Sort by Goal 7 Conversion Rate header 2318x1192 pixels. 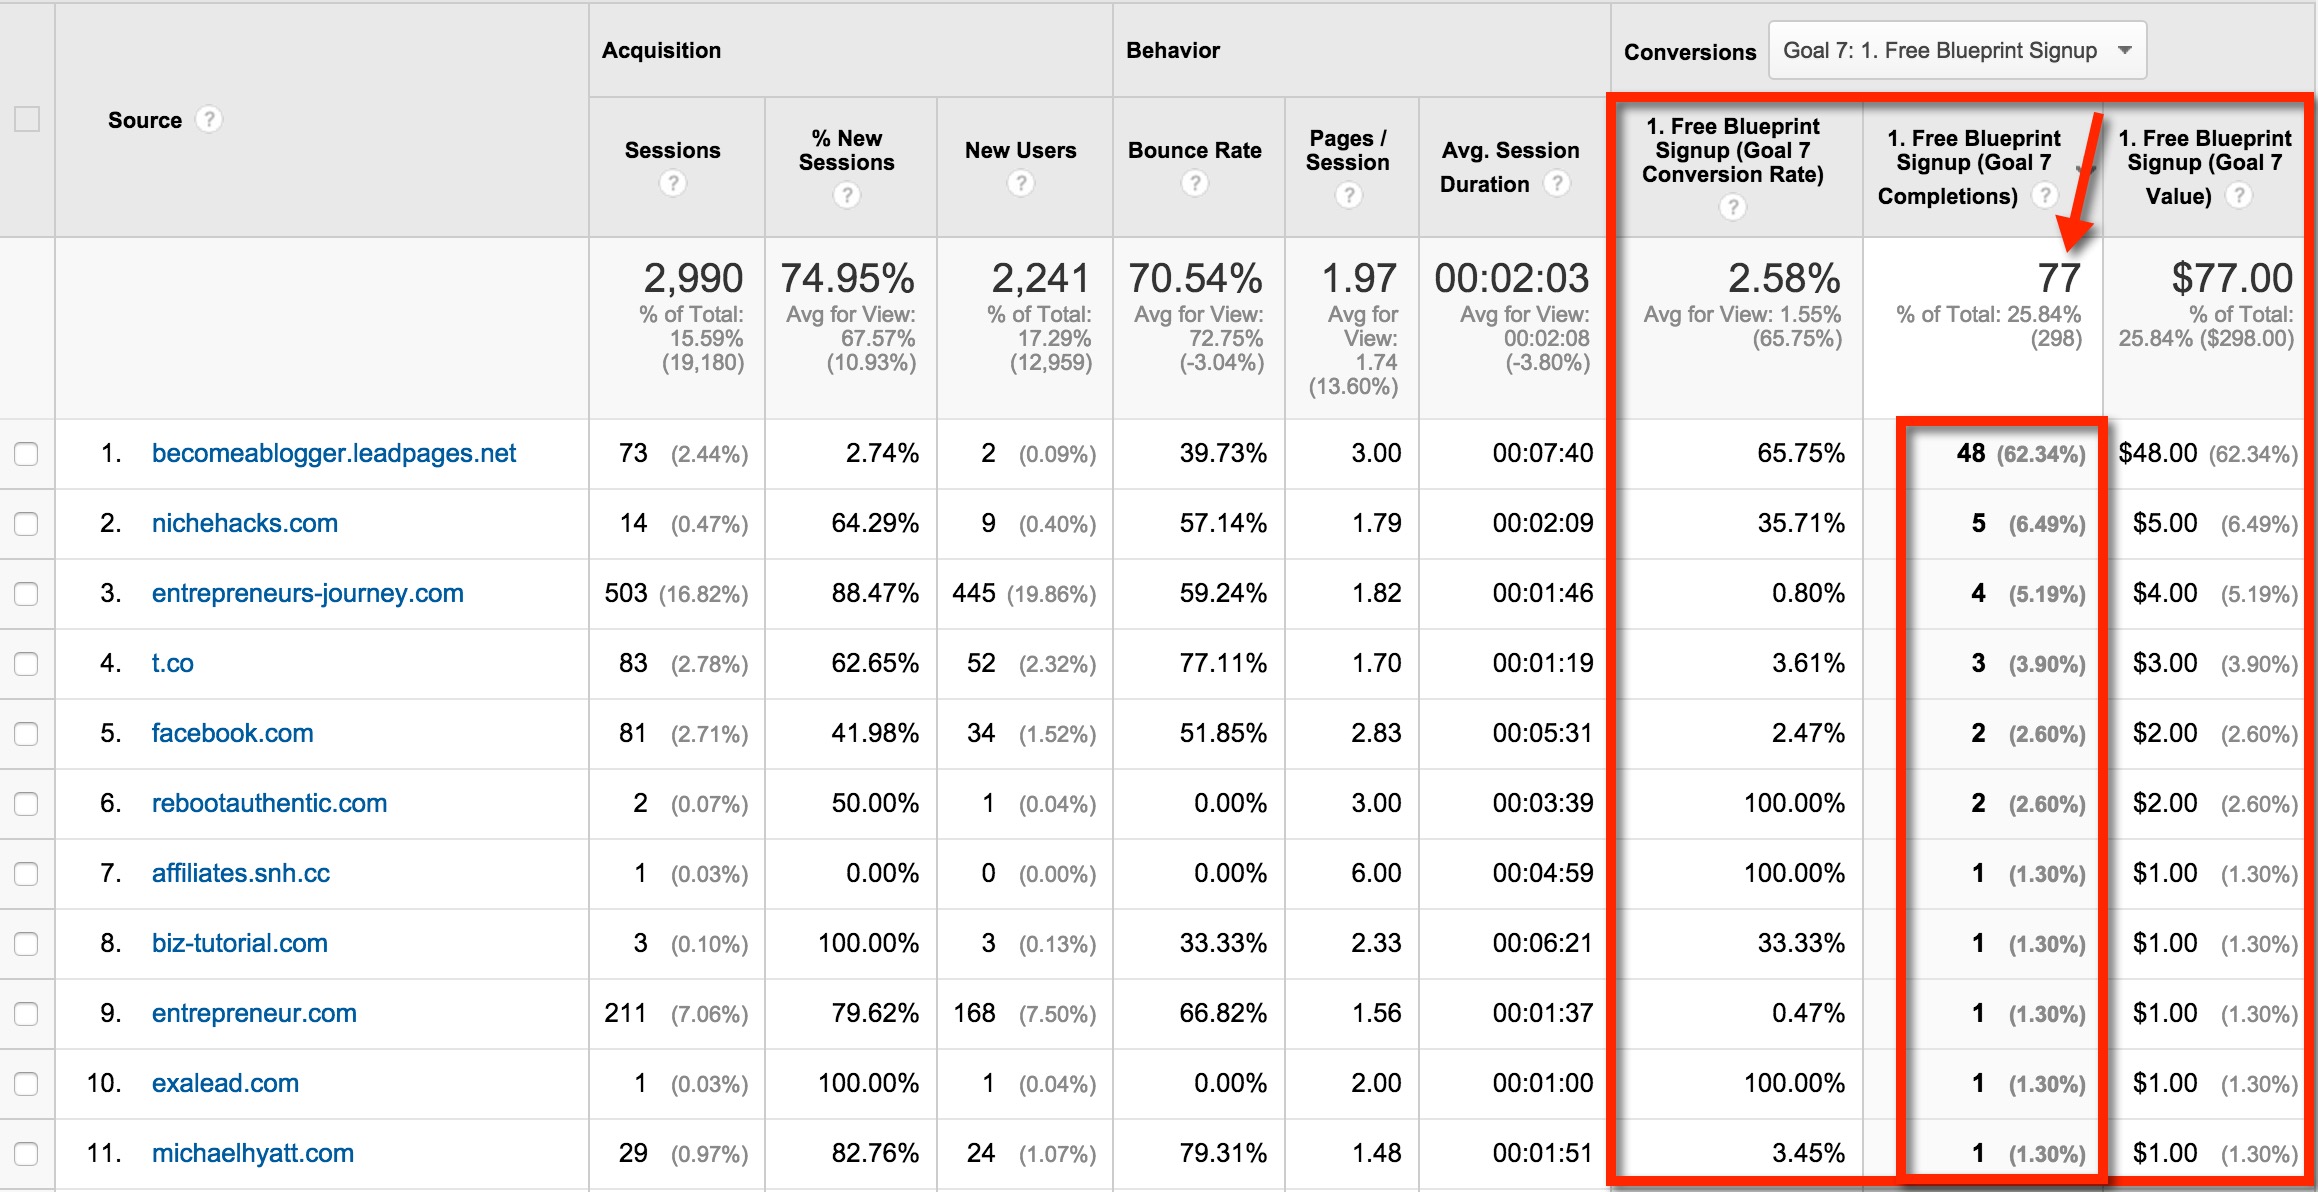pyautogui.click(x=1733, y=150)
